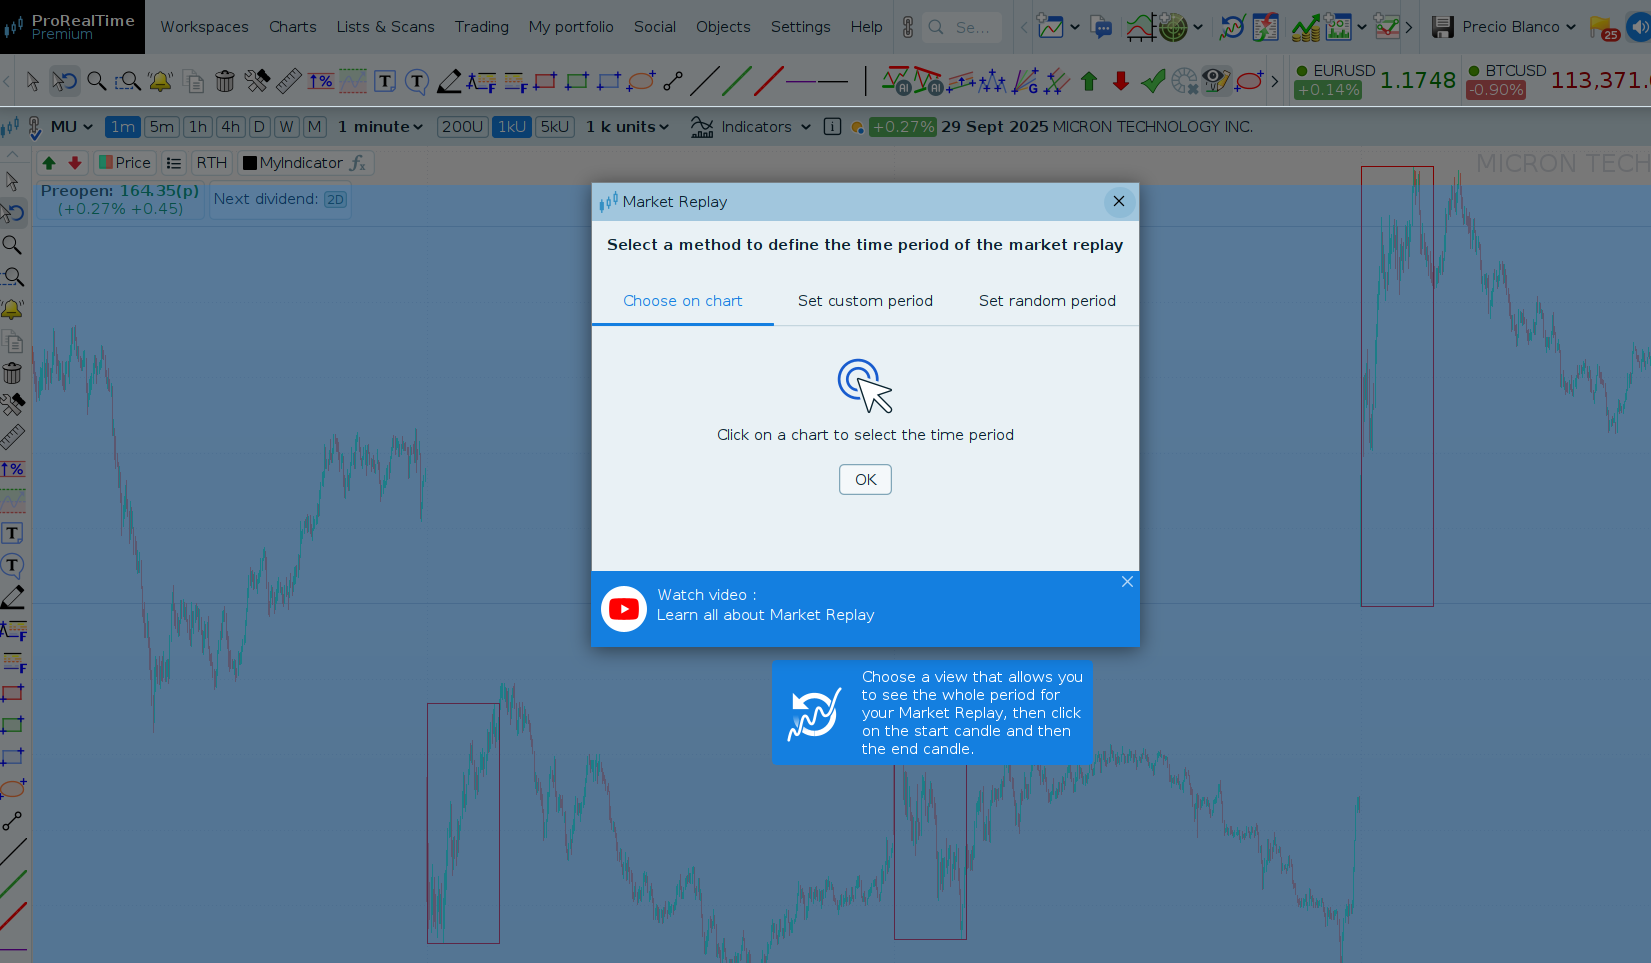
Task: Select the percent change tool in top toolbar
Action: pos(321,81)
